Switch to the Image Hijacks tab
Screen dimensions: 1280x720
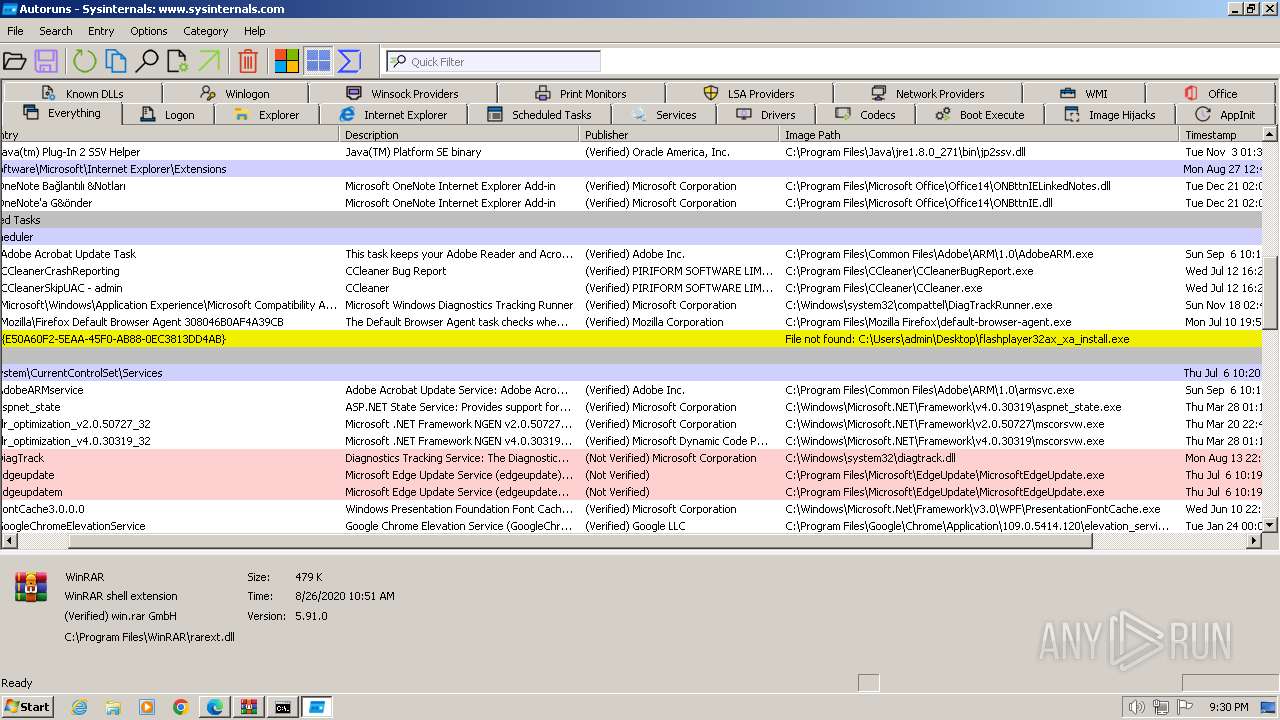point(1109,115)
